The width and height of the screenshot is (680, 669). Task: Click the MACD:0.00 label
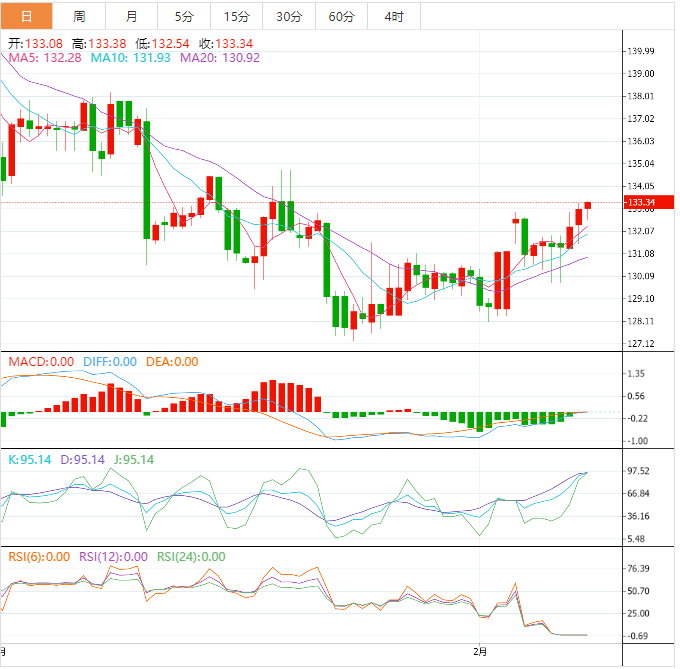point(41,362)
